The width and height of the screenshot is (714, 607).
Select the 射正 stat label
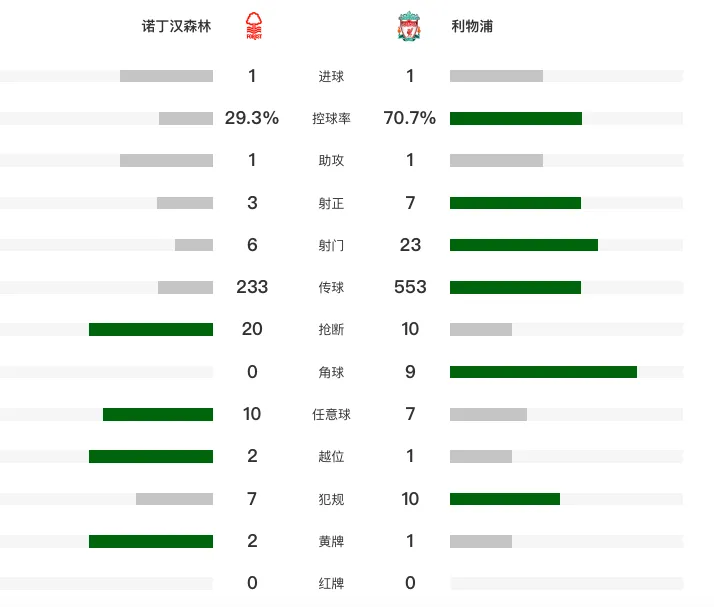click(331, 203)
